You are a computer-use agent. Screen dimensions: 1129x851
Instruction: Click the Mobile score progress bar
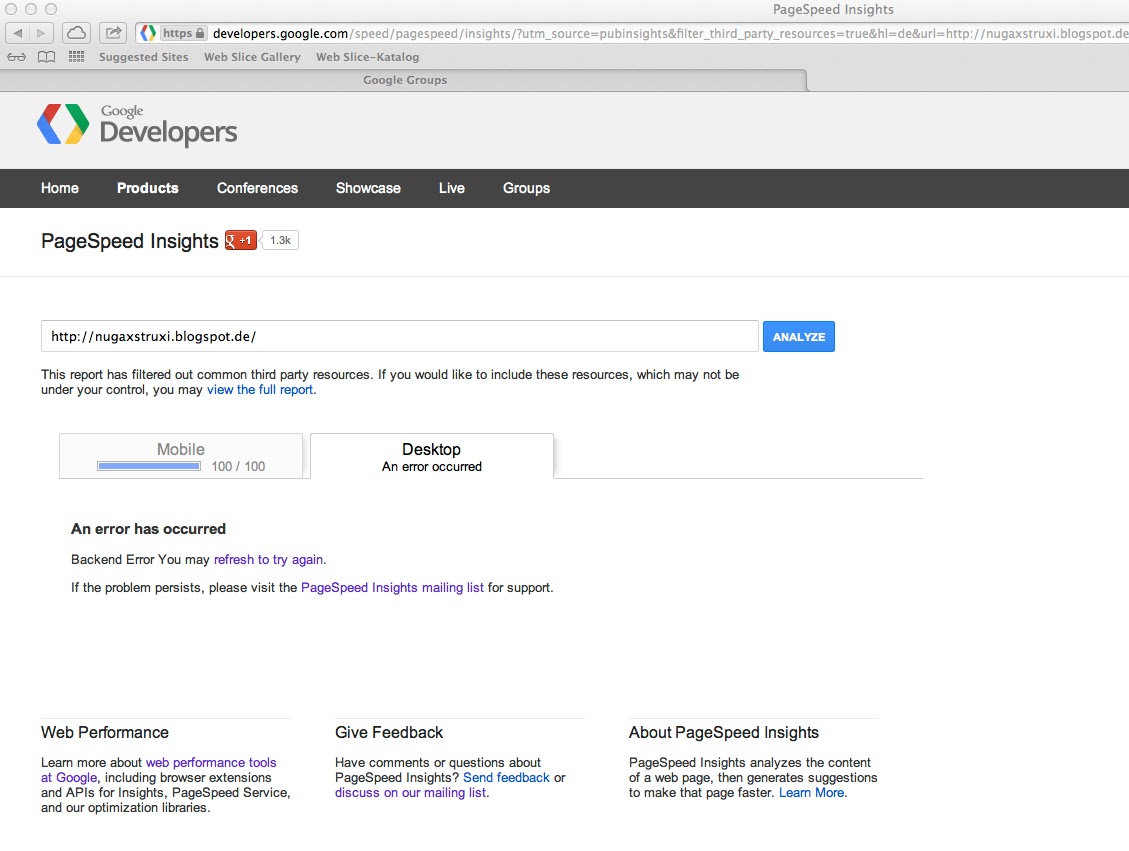click(x=149, y=466)
